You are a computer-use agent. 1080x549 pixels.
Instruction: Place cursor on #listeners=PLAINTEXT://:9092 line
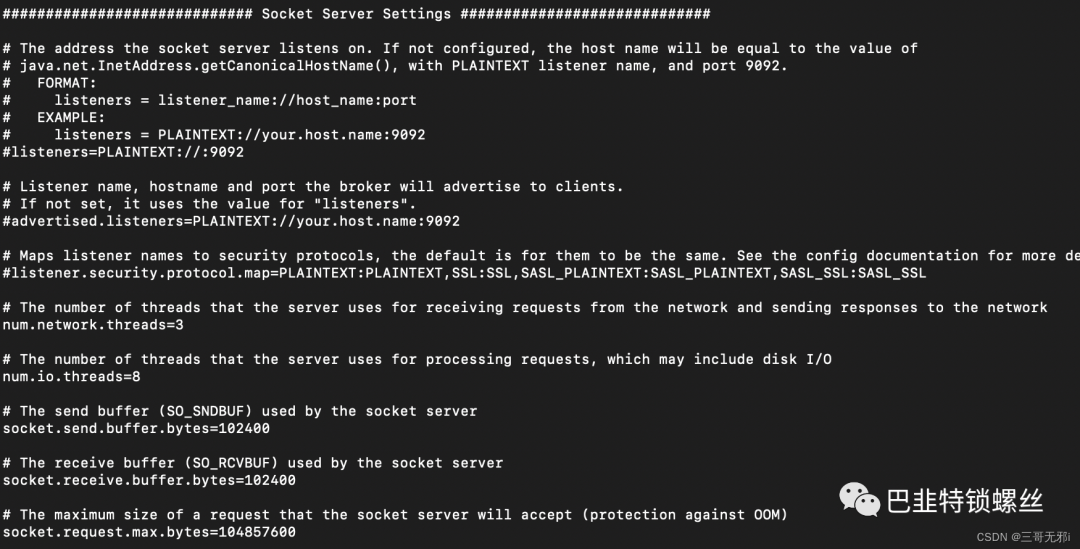point(123,152)
